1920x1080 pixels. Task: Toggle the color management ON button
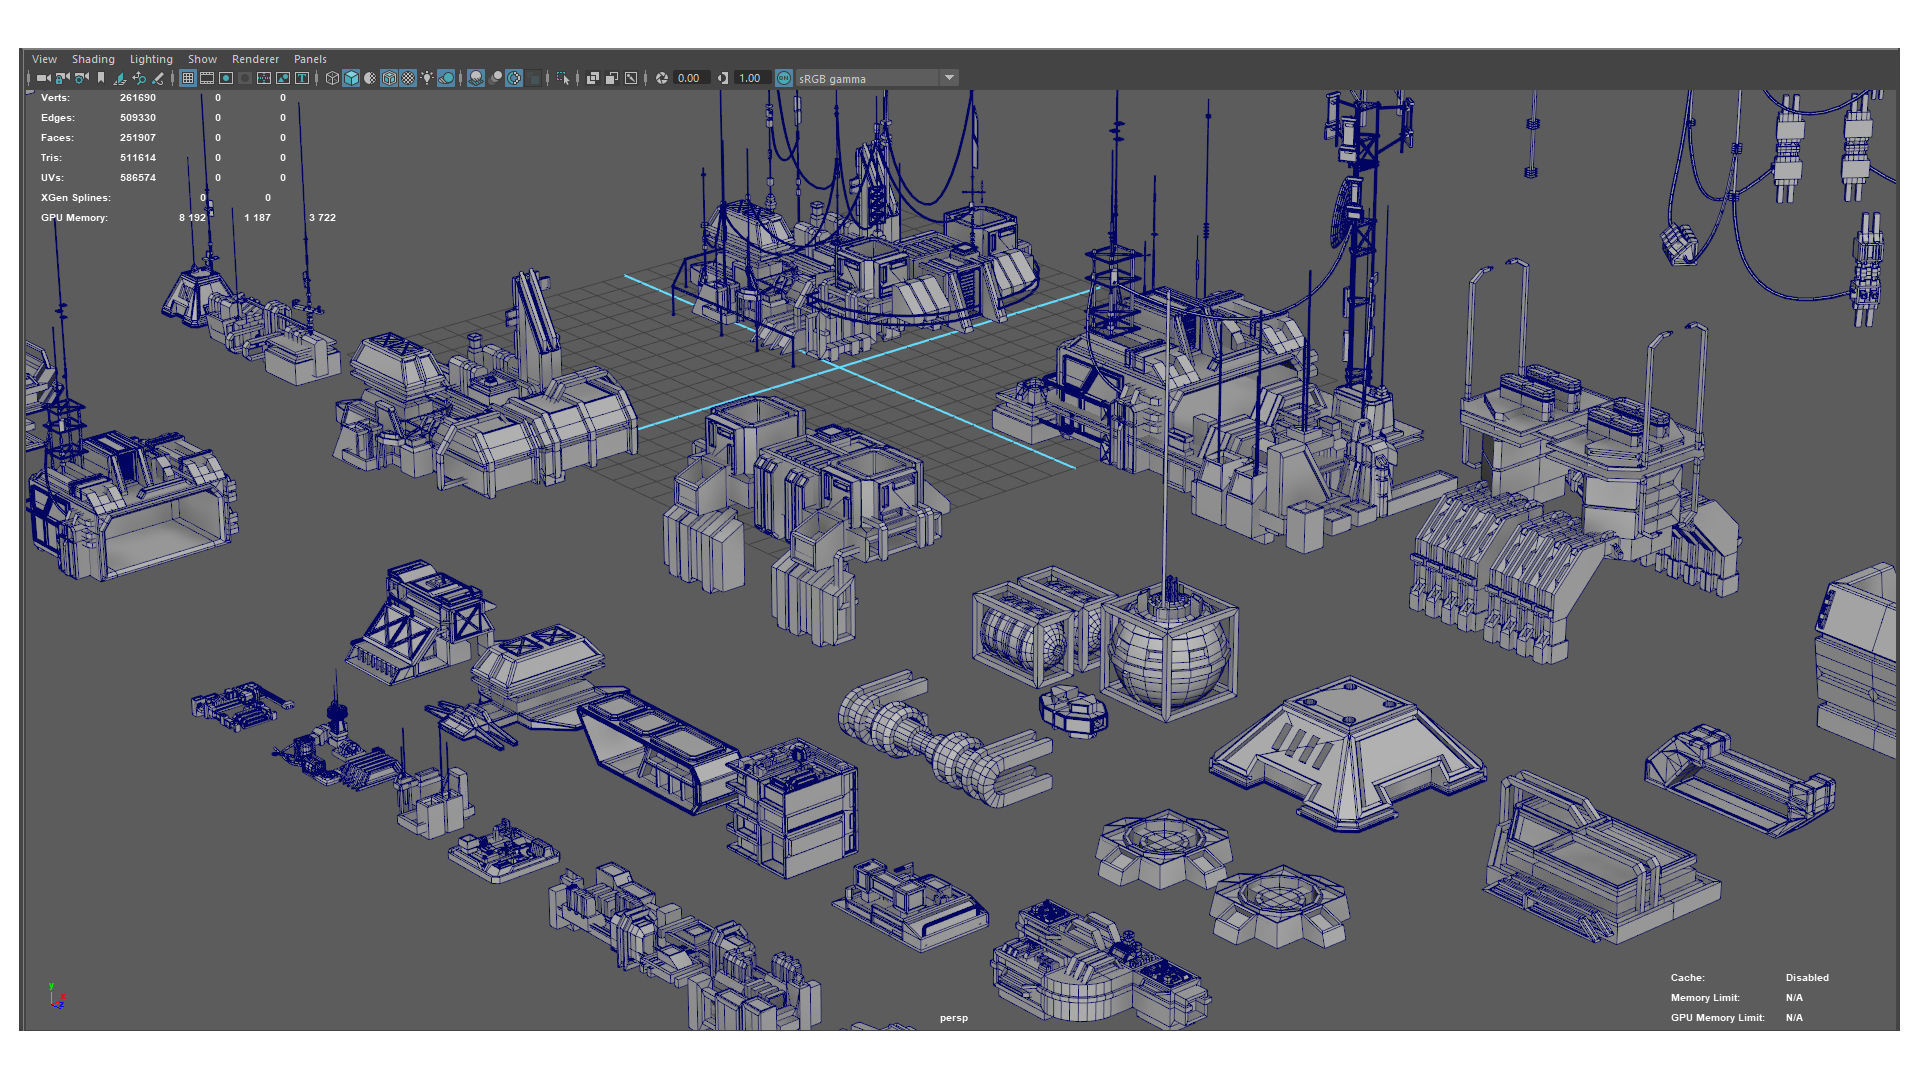point(784,78)
